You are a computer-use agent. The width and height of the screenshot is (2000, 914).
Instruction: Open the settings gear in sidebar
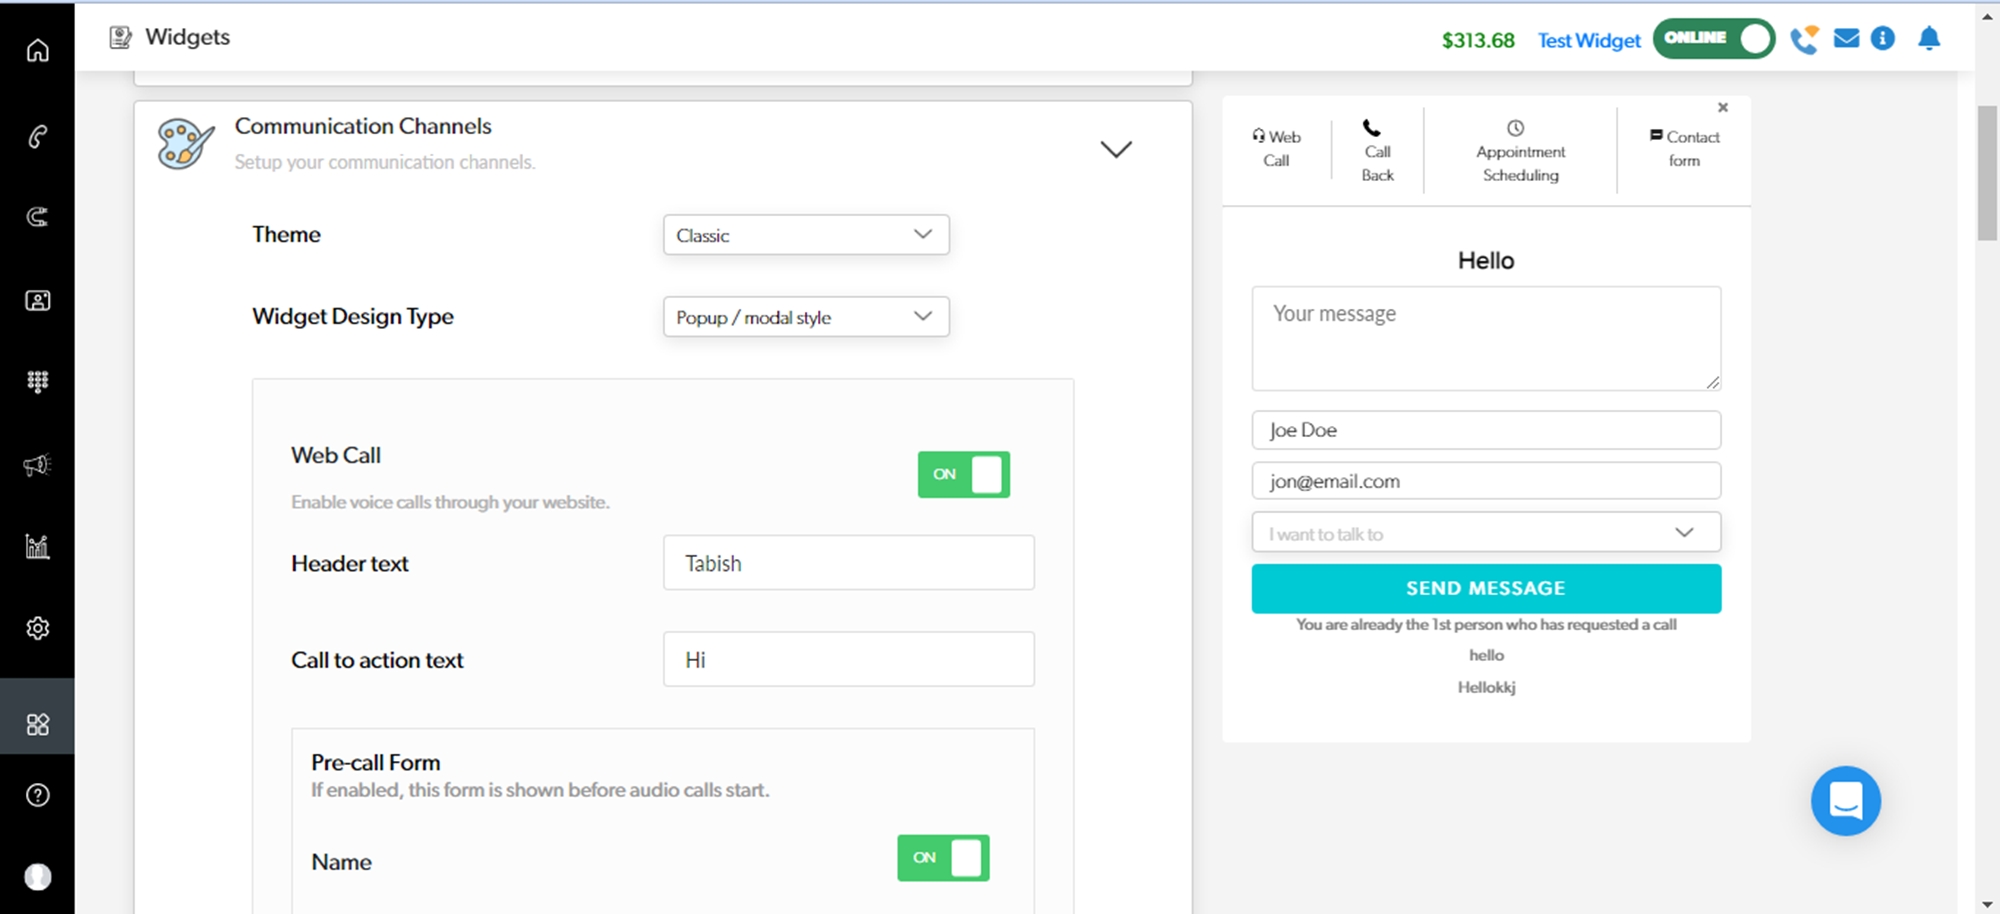click(37, 628)
